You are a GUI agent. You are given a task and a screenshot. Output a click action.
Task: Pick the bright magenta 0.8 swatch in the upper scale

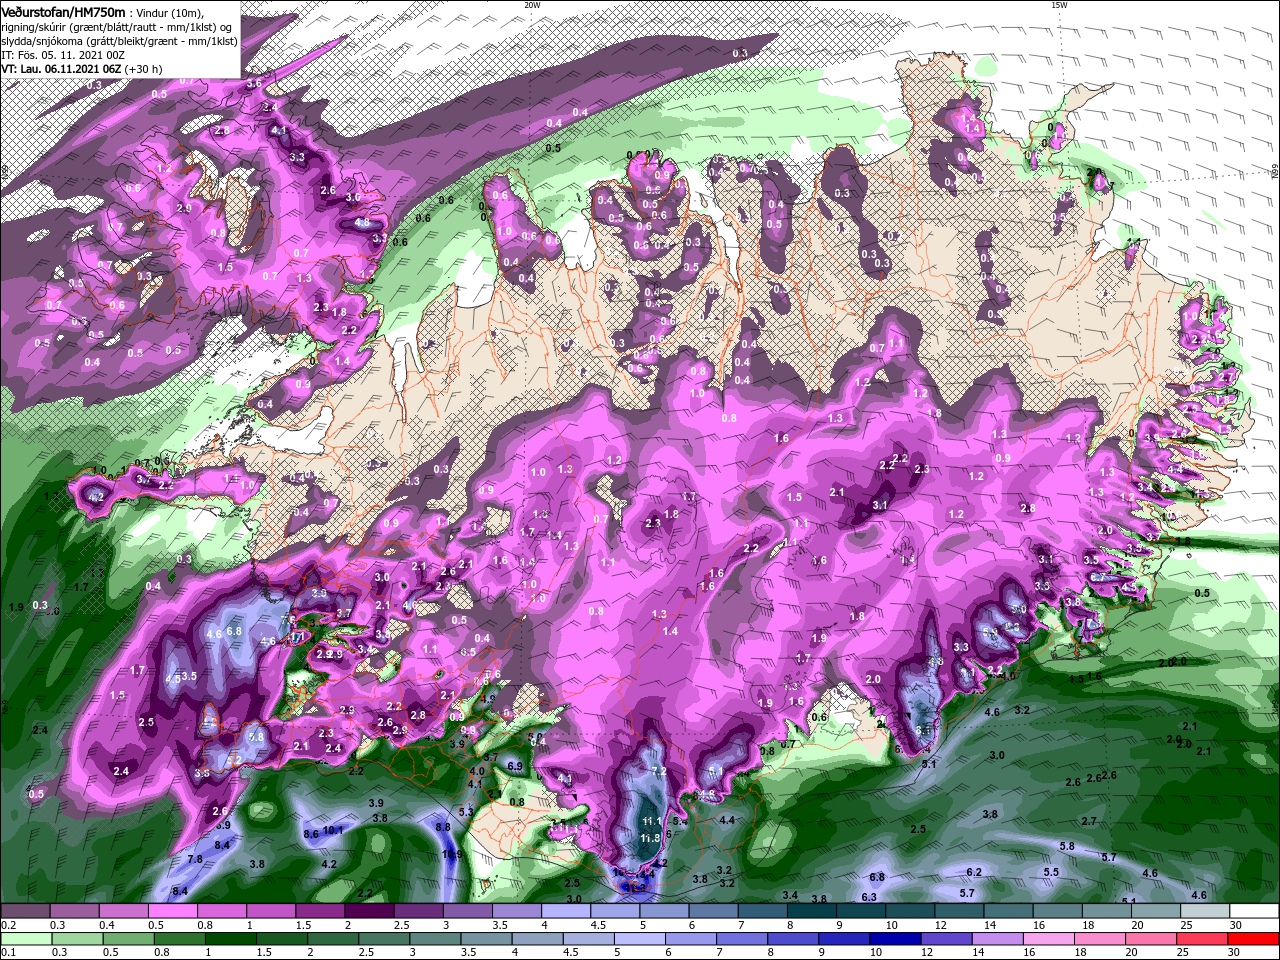point(222,910)
